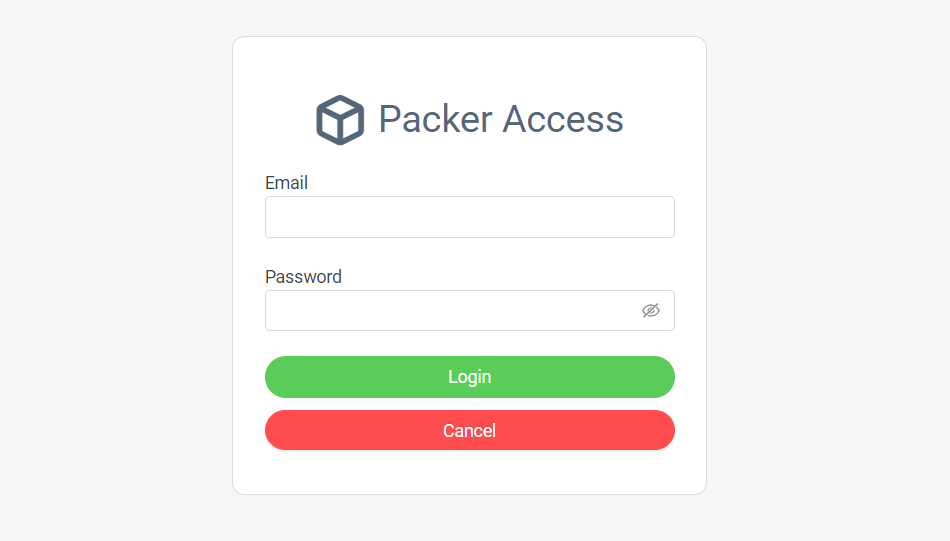
Task: Click the word Packer in the heading
Action: coord(435,119)
